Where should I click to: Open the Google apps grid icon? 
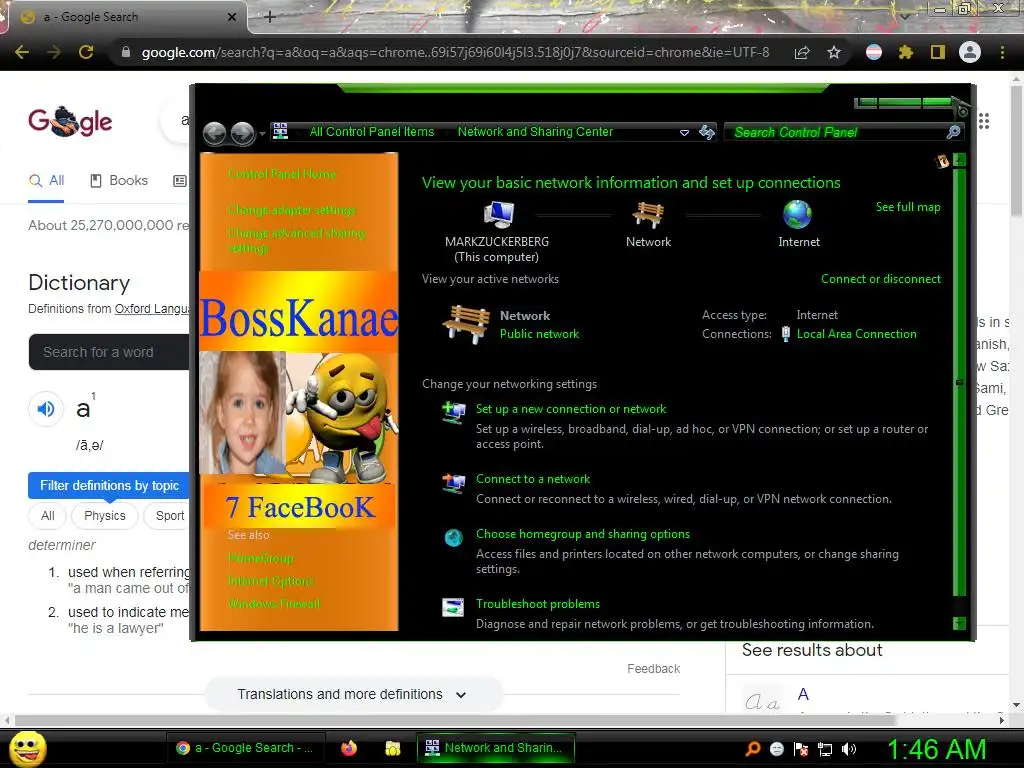984,121
